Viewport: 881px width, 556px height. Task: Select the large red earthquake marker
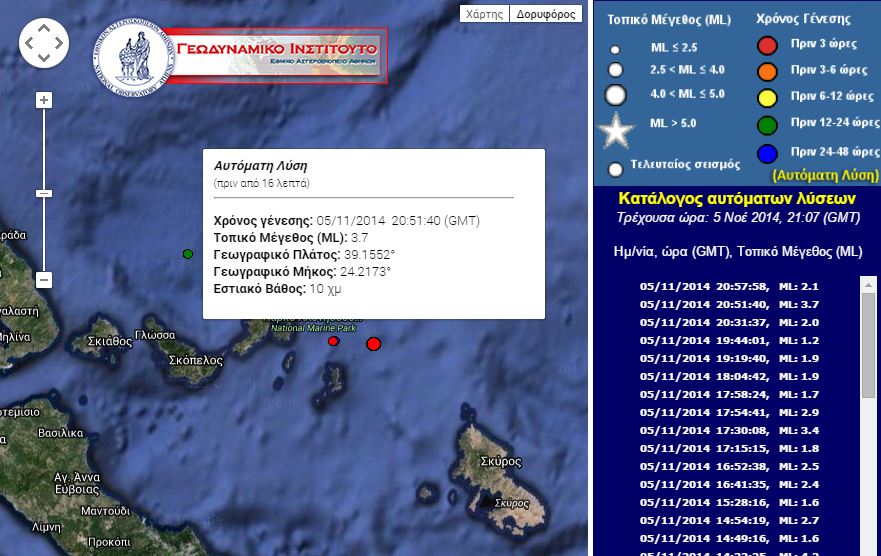click(374, 344)
